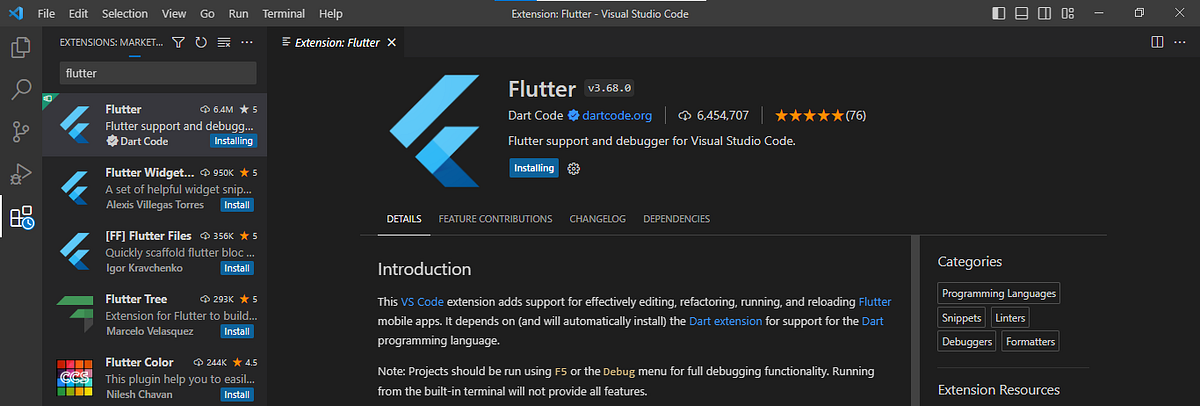Open the Run menu

[238, 14]
